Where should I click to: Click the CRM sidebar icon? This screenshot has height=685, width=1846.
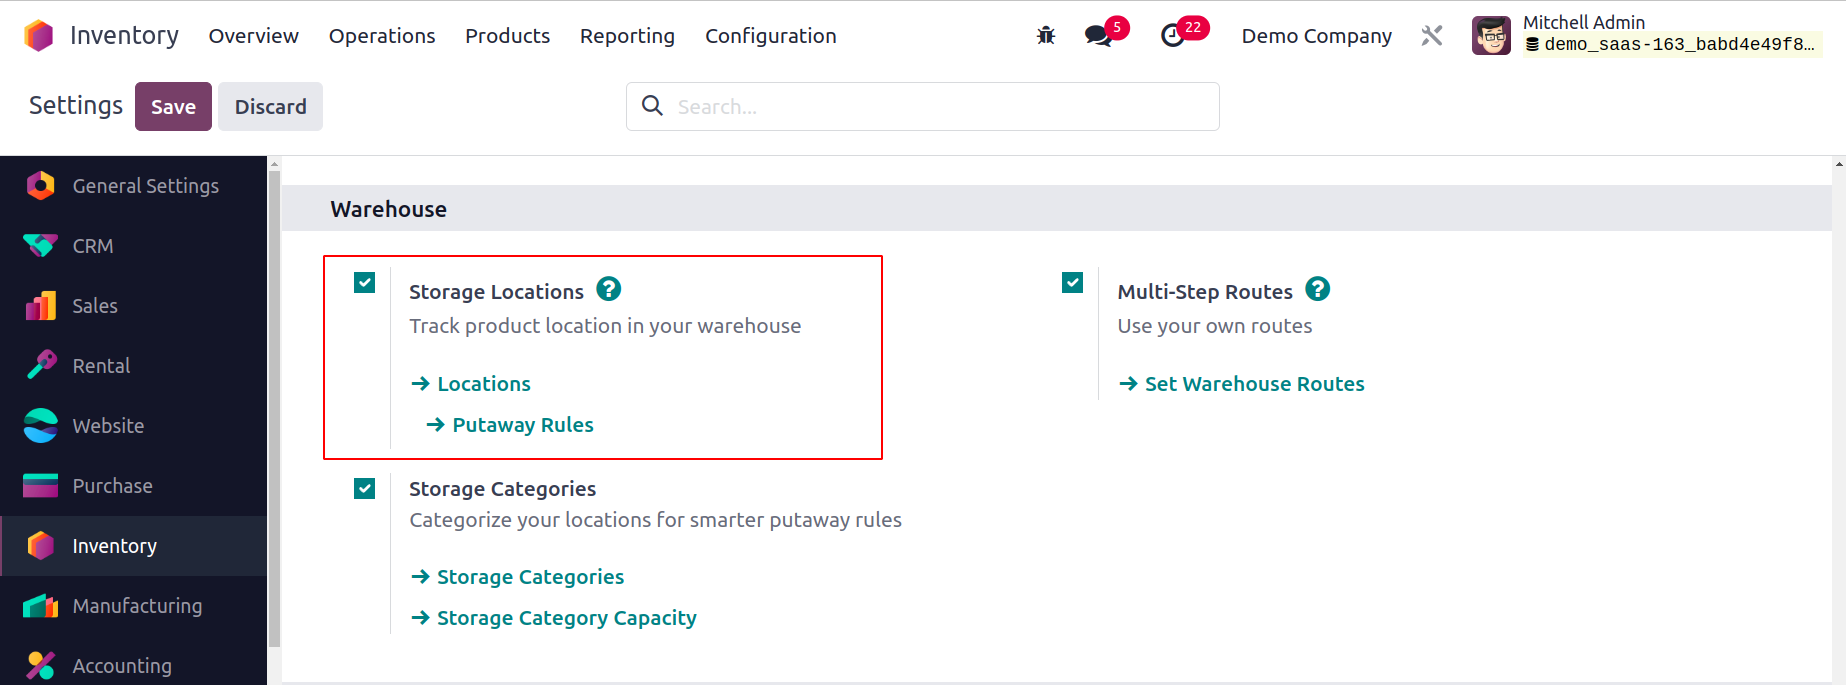pyautogui.click(x=41, y=246)
